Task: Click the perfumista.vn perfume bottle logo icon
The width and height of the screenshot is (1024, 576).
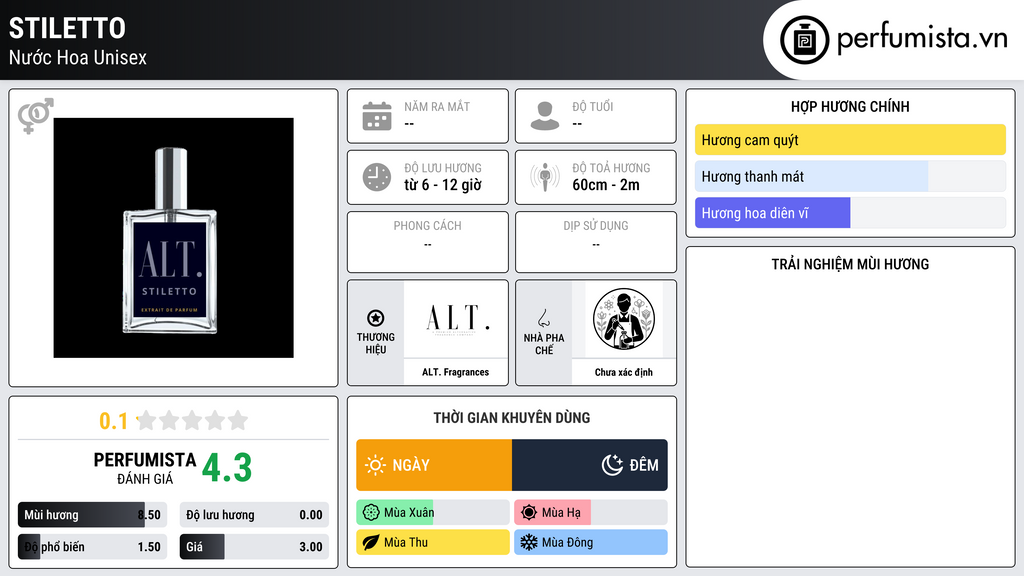Action: coord(804,40)
